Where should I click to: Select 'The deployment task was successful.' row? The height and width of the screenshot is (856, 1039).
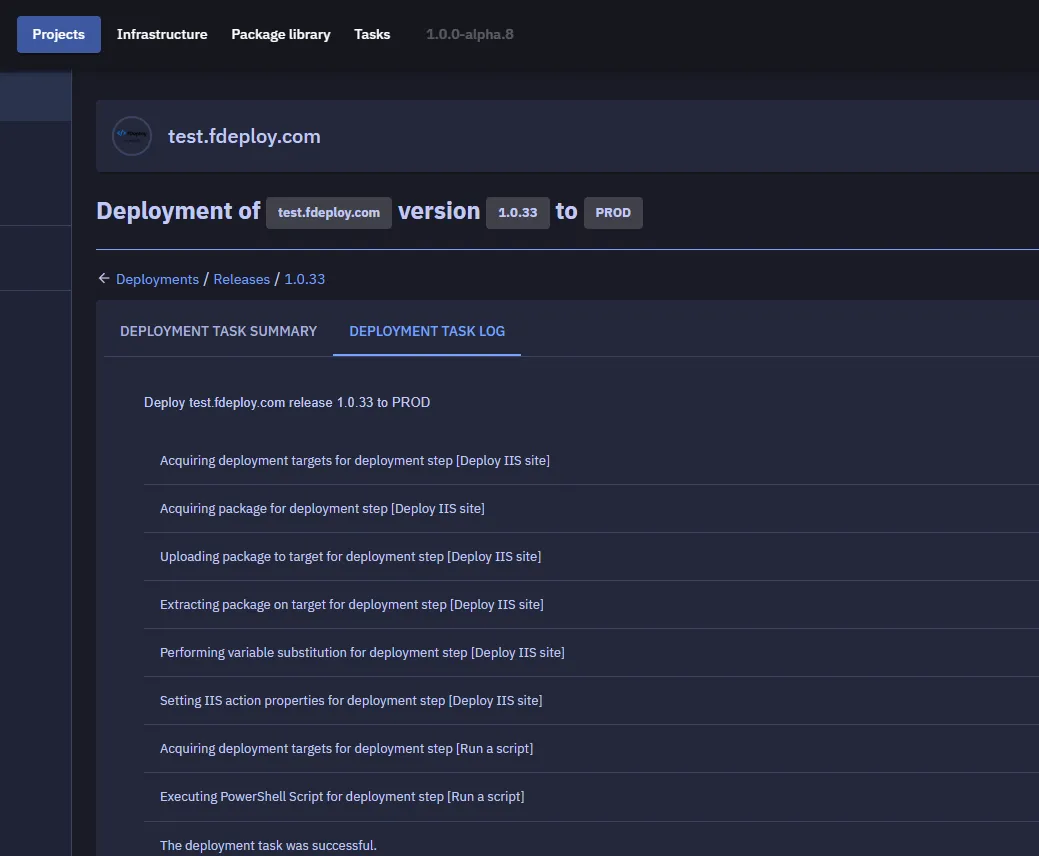591,839
